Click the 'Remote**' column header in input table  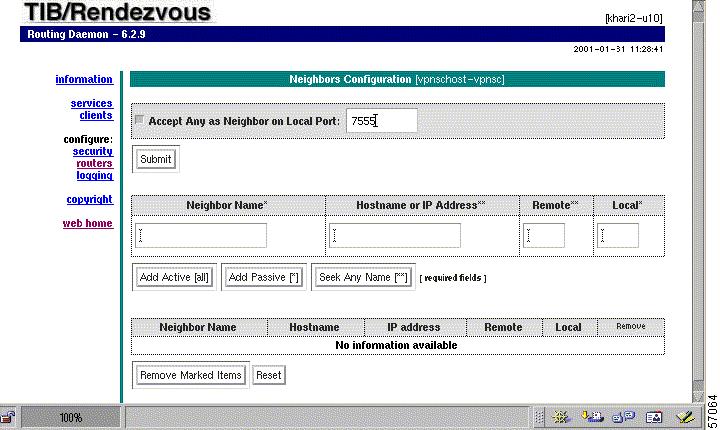click(556, 205)
